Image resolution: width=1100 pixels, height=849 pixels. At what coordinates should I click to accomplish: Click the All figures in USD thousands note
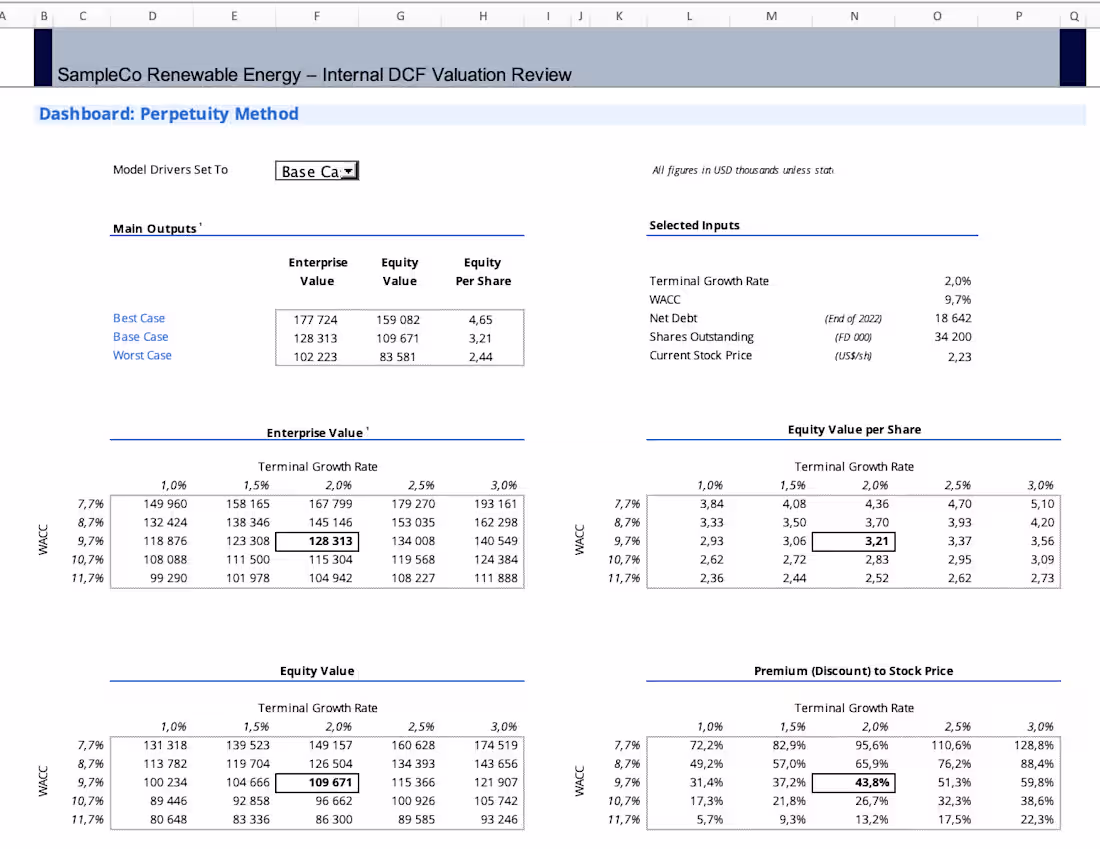pyautogui.click(x=743, y=170)
